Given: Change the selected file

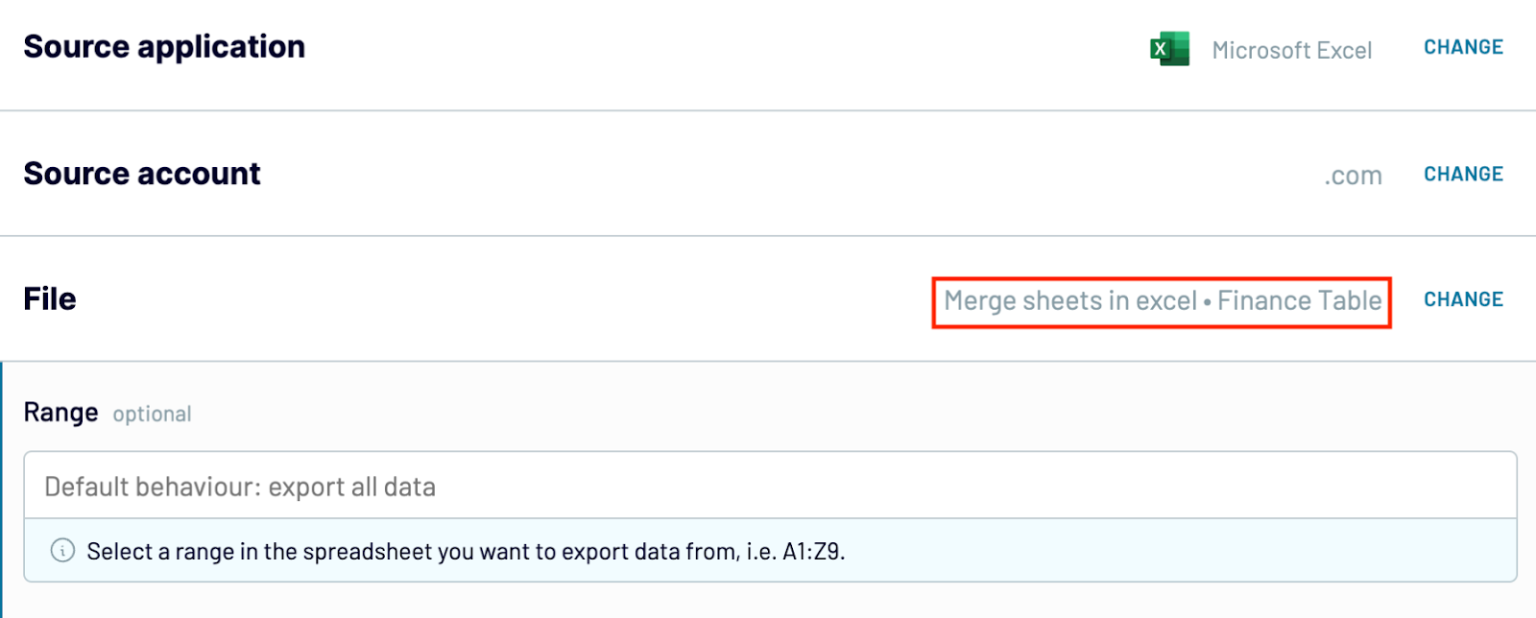Looking at the screenshot, I should [1463, 299].
